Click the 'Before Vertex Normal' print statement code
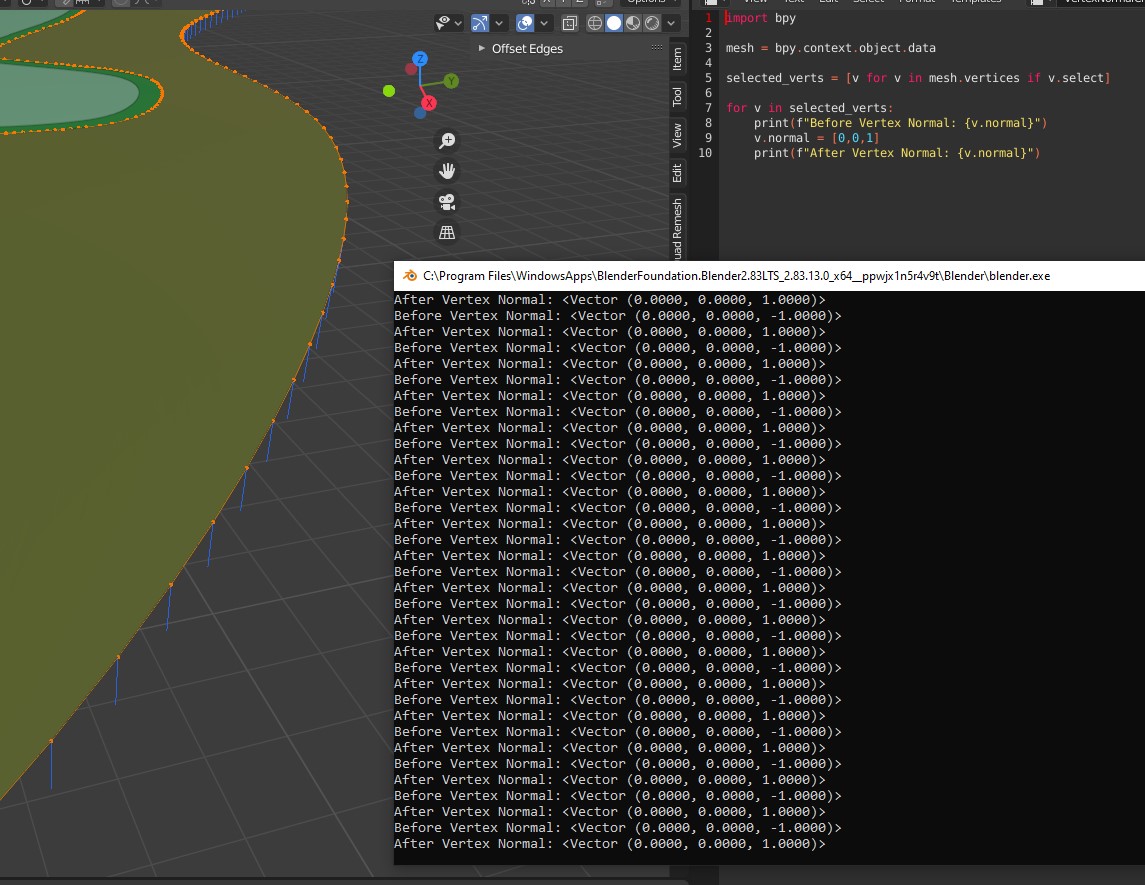 [900, 123]
